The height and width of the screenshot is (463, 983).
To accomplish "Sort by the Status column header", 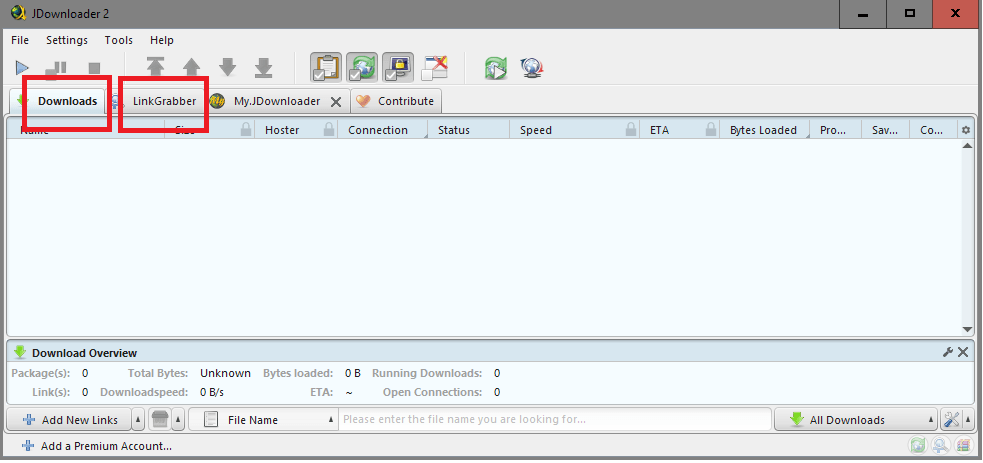I will (469, 130).
